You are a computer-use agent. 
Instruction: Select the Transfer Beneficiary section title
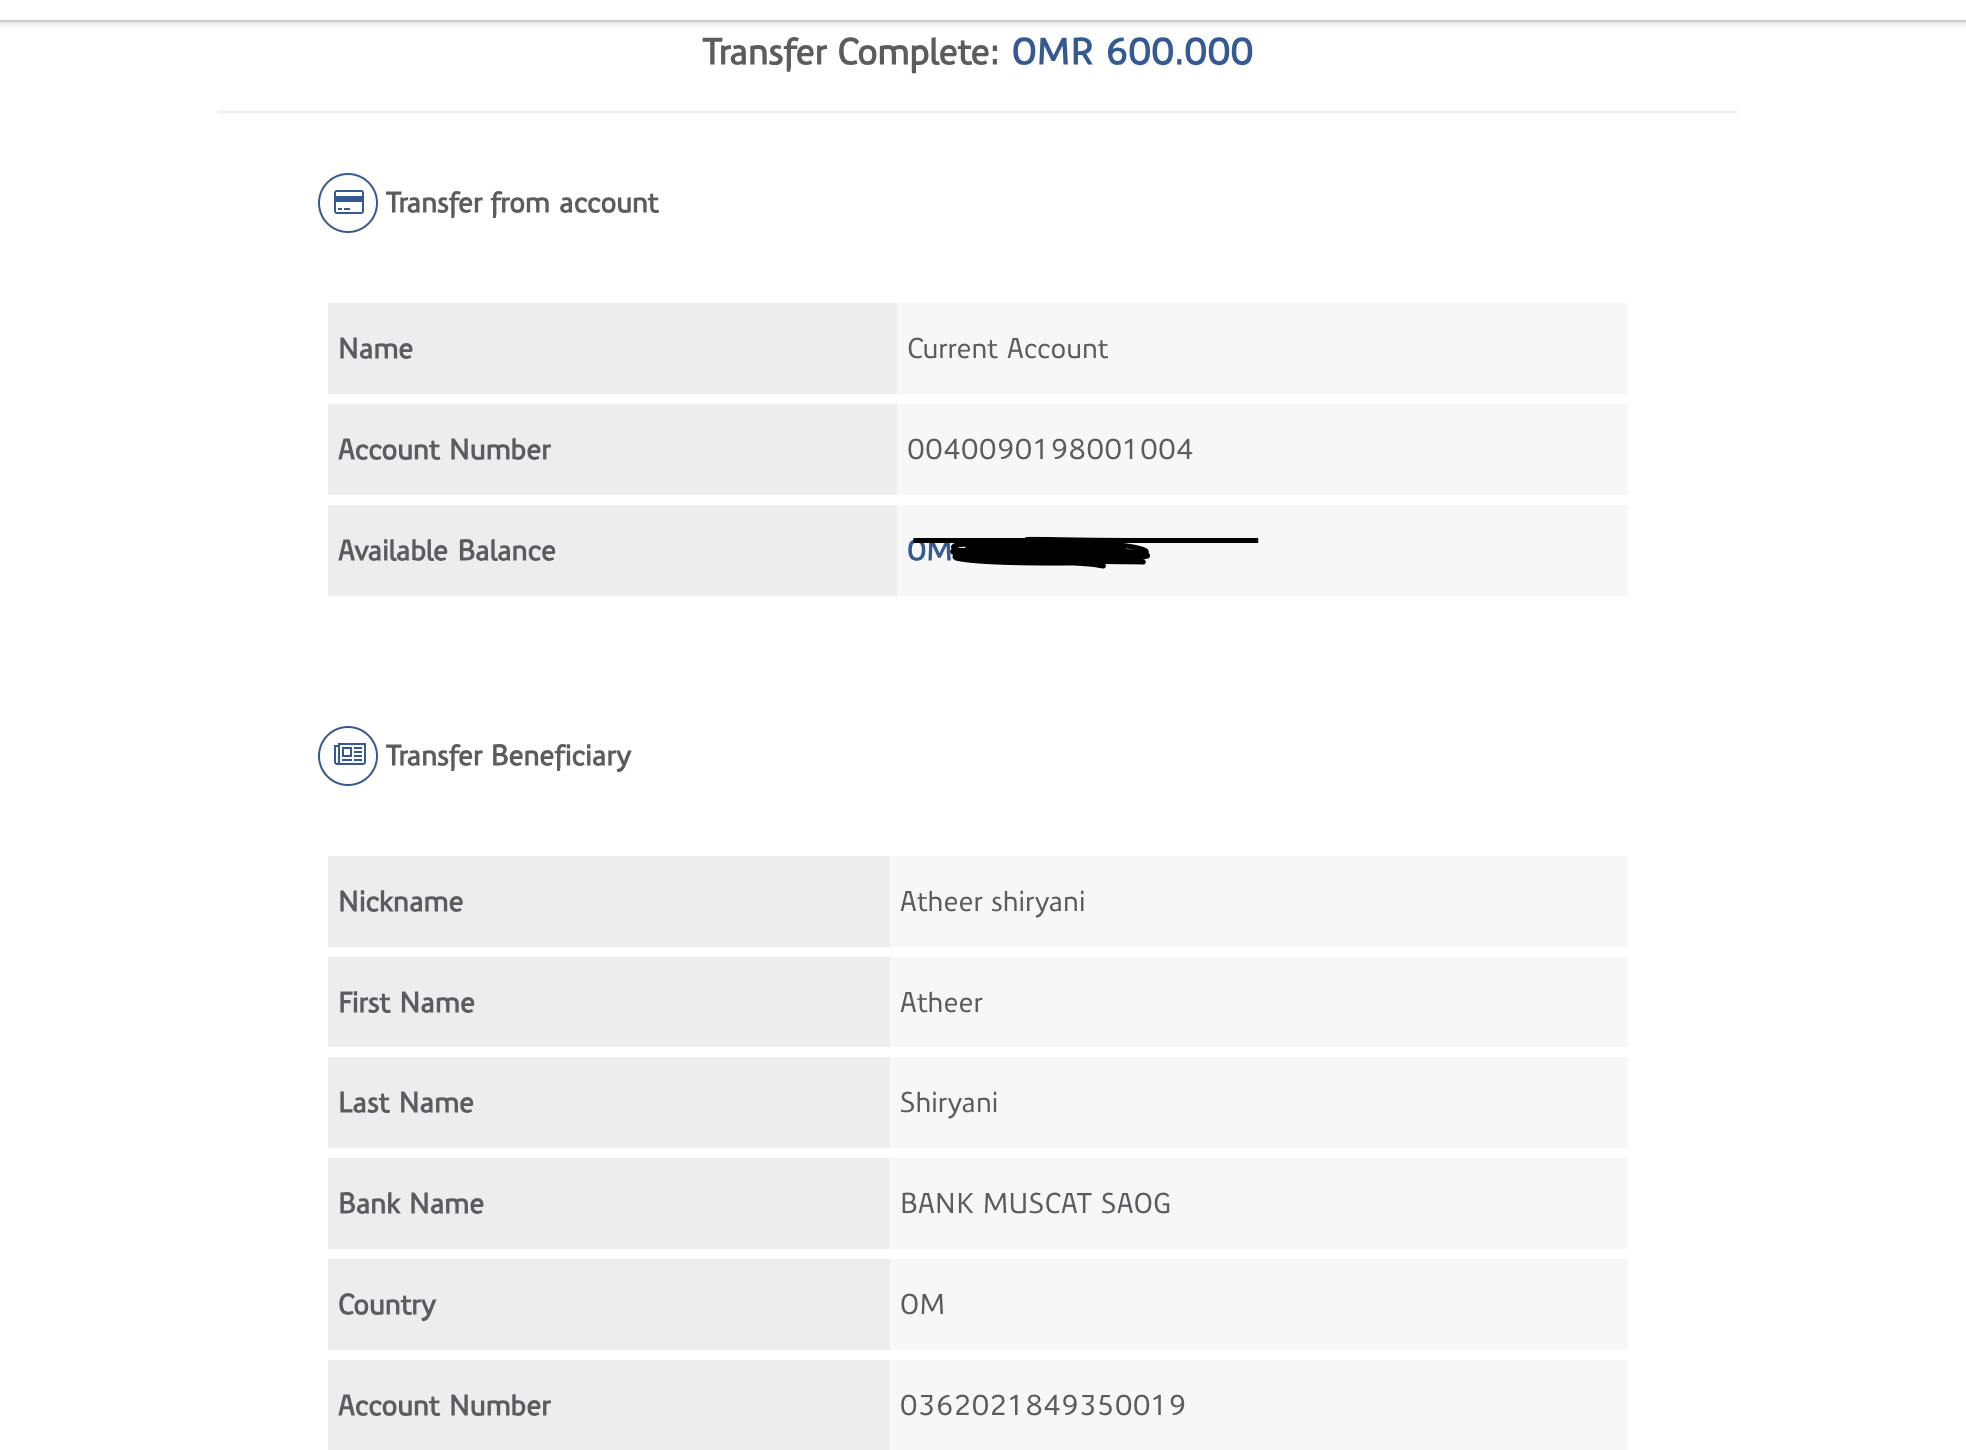508,756
